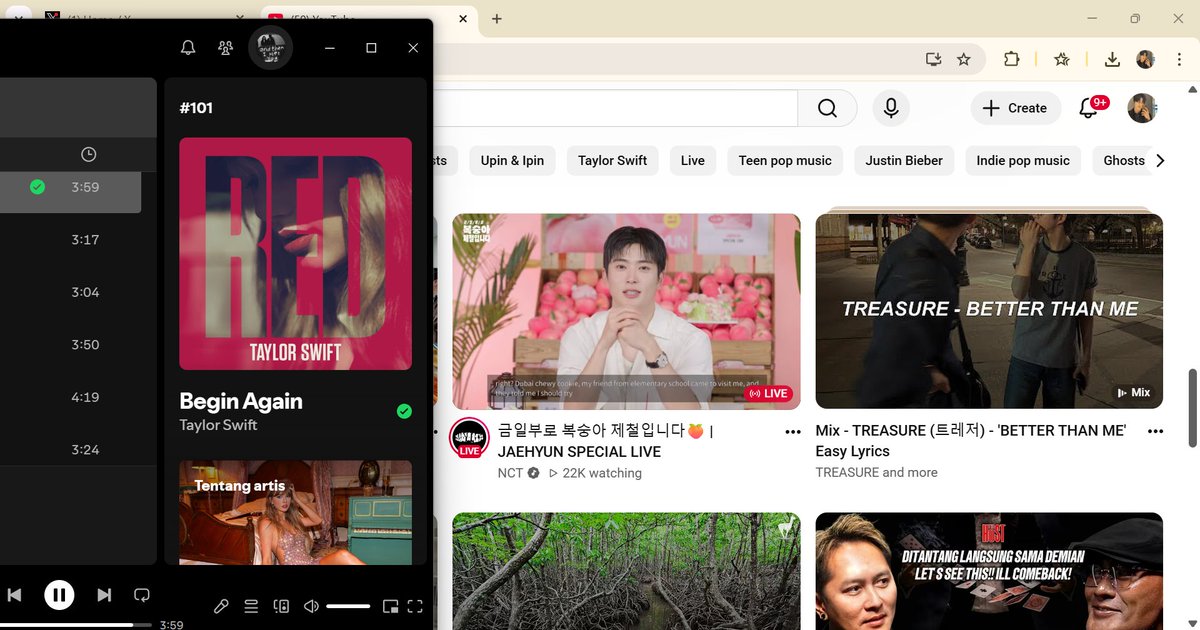Open the TREASURE - BETTER THAN ME thumbnail
Viewport: 1200px width, 630px height.
989,311
